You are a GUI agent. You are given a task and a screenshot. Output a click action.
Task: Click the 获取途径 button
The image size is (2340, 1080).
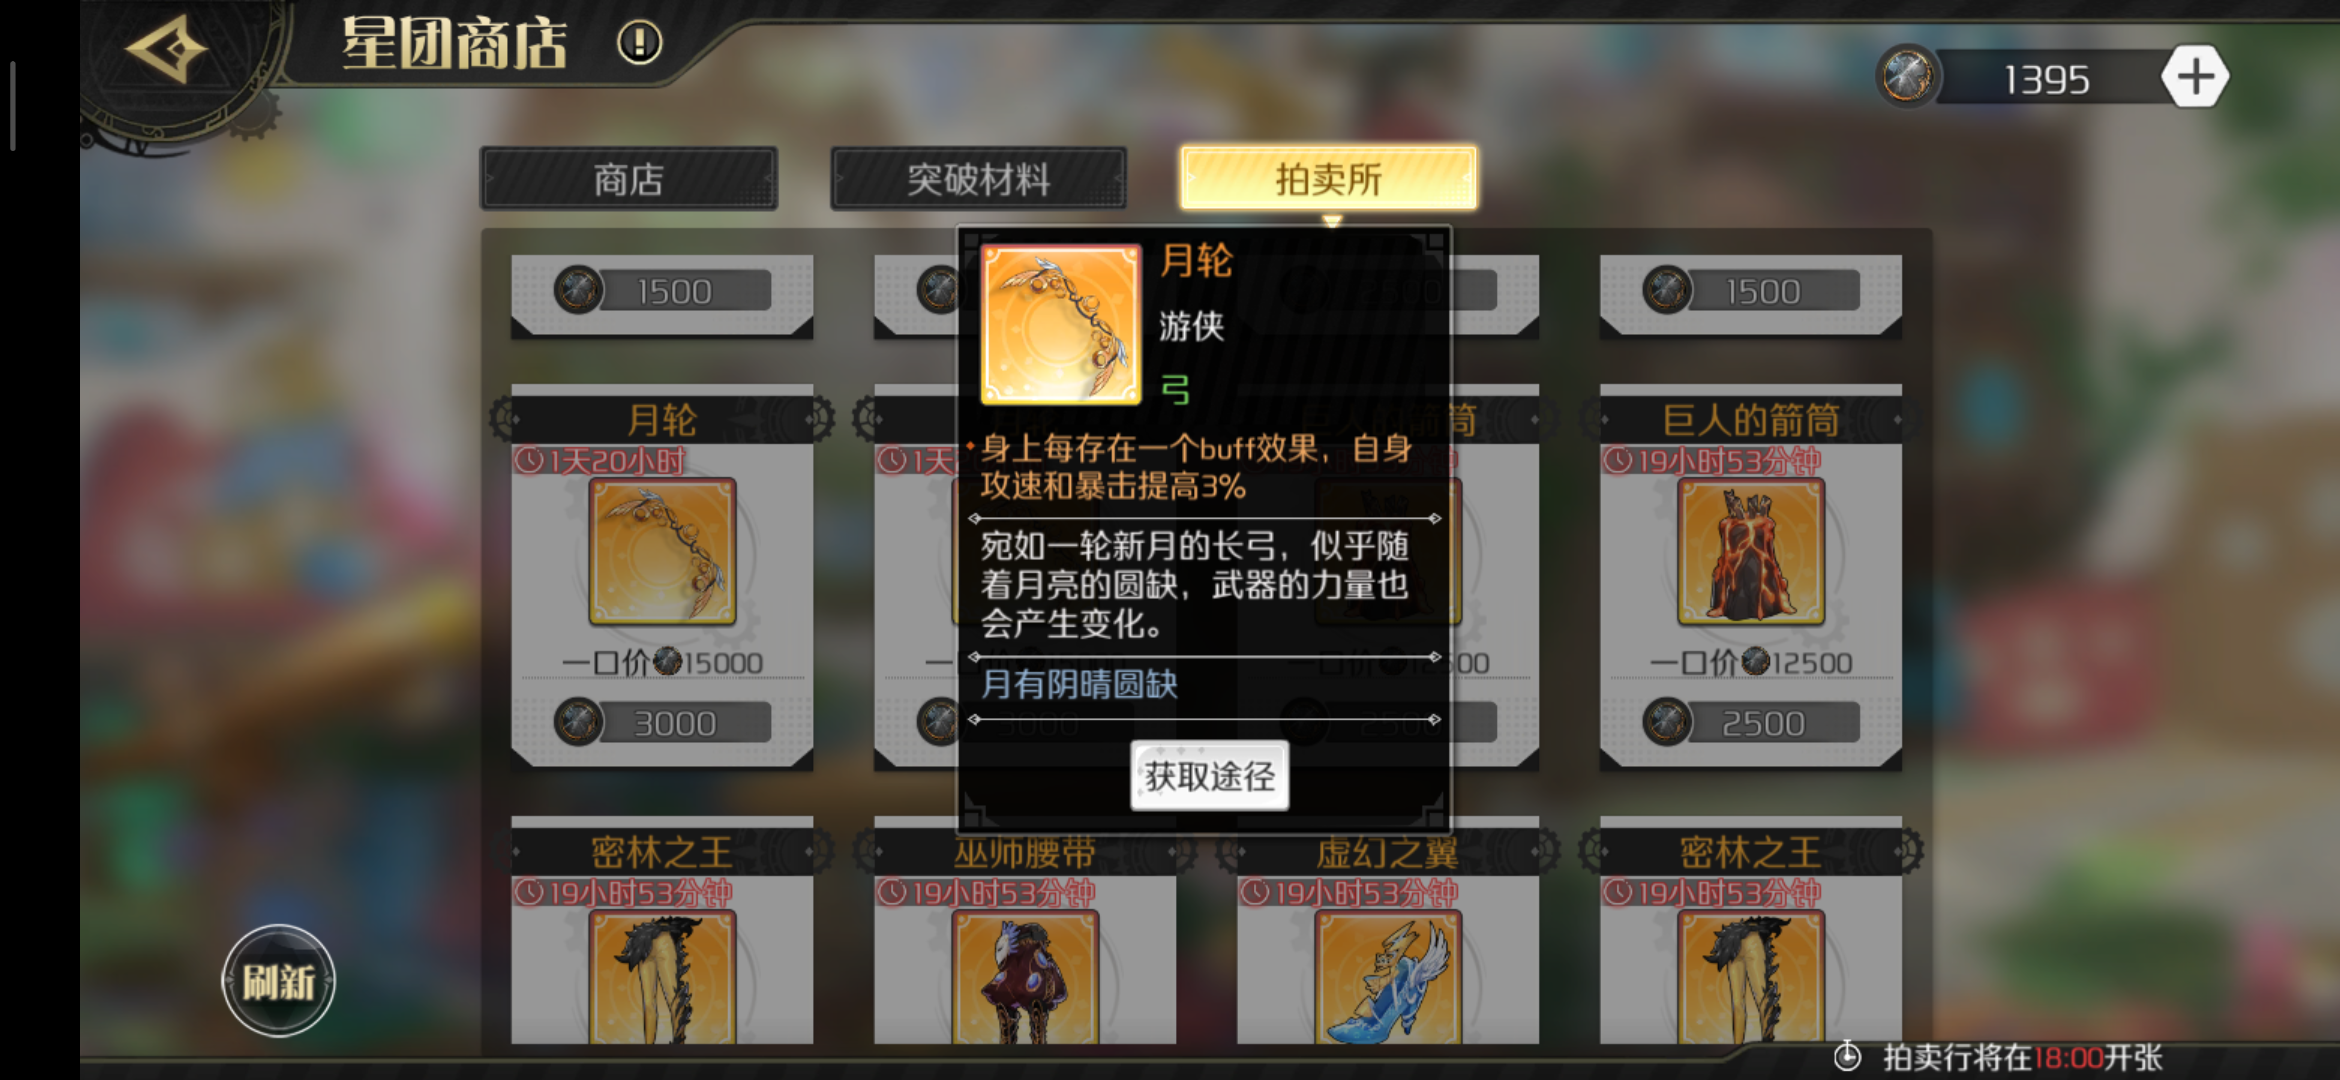[1210, 776]
